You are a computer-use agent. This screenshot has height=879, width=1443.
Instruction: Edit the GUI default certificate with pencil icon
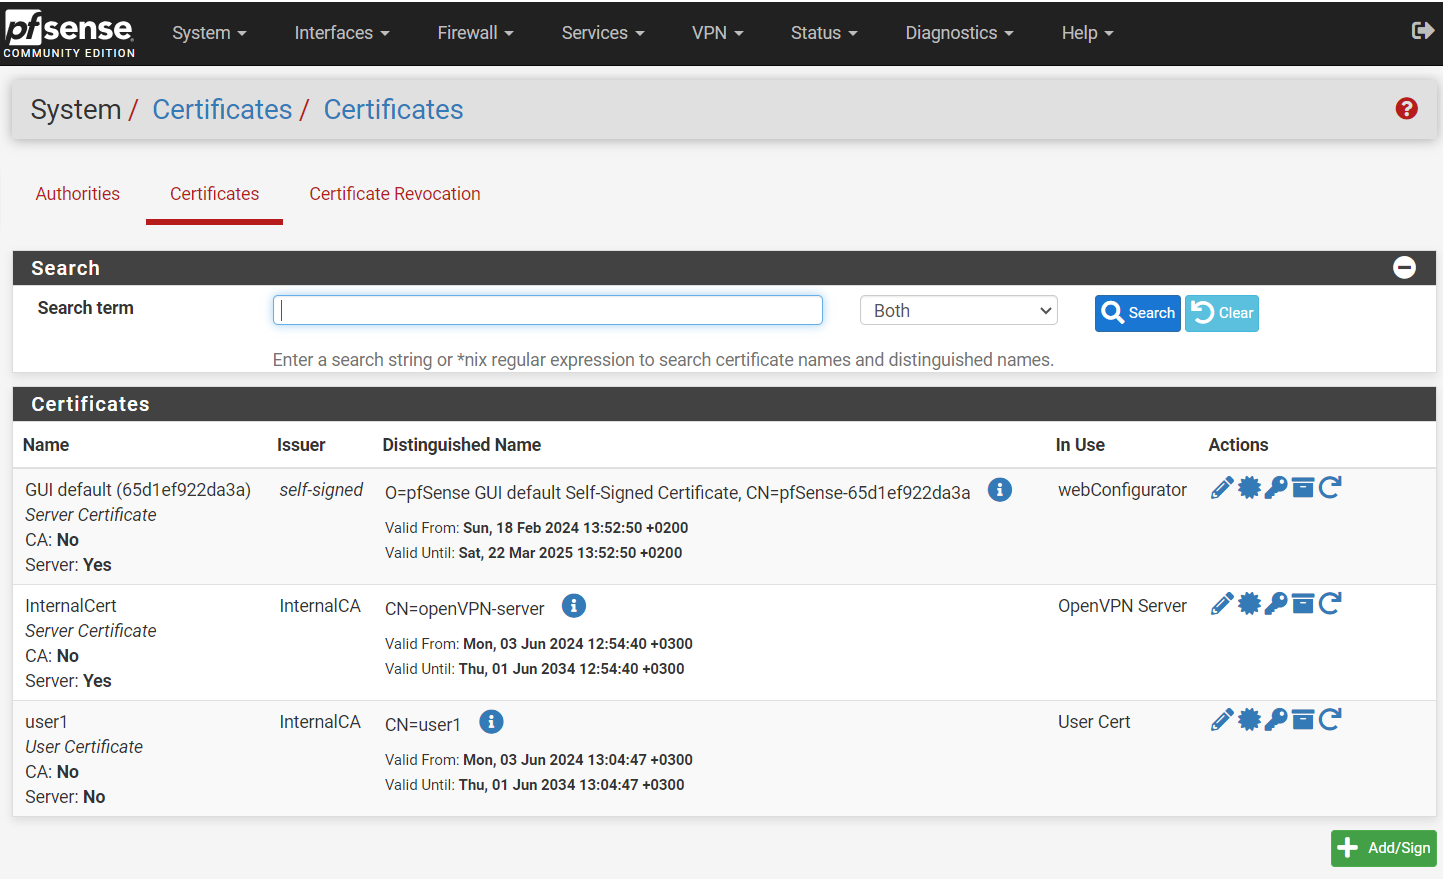[x=1221, y=488]
